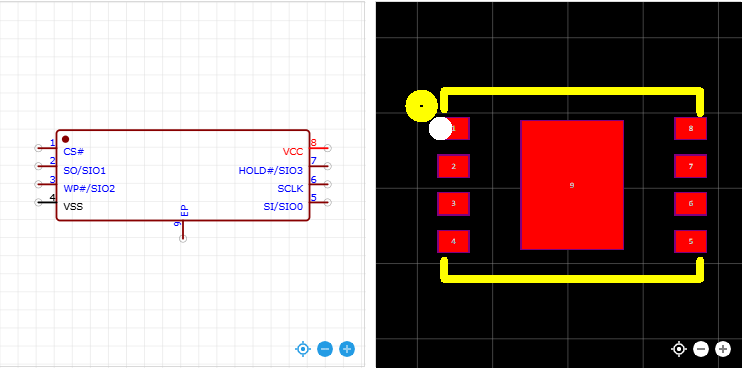The width and height of the screenshot is (746, 371).
Task: Click the yellow pin-1 marker circle
Action: point(422,106)
